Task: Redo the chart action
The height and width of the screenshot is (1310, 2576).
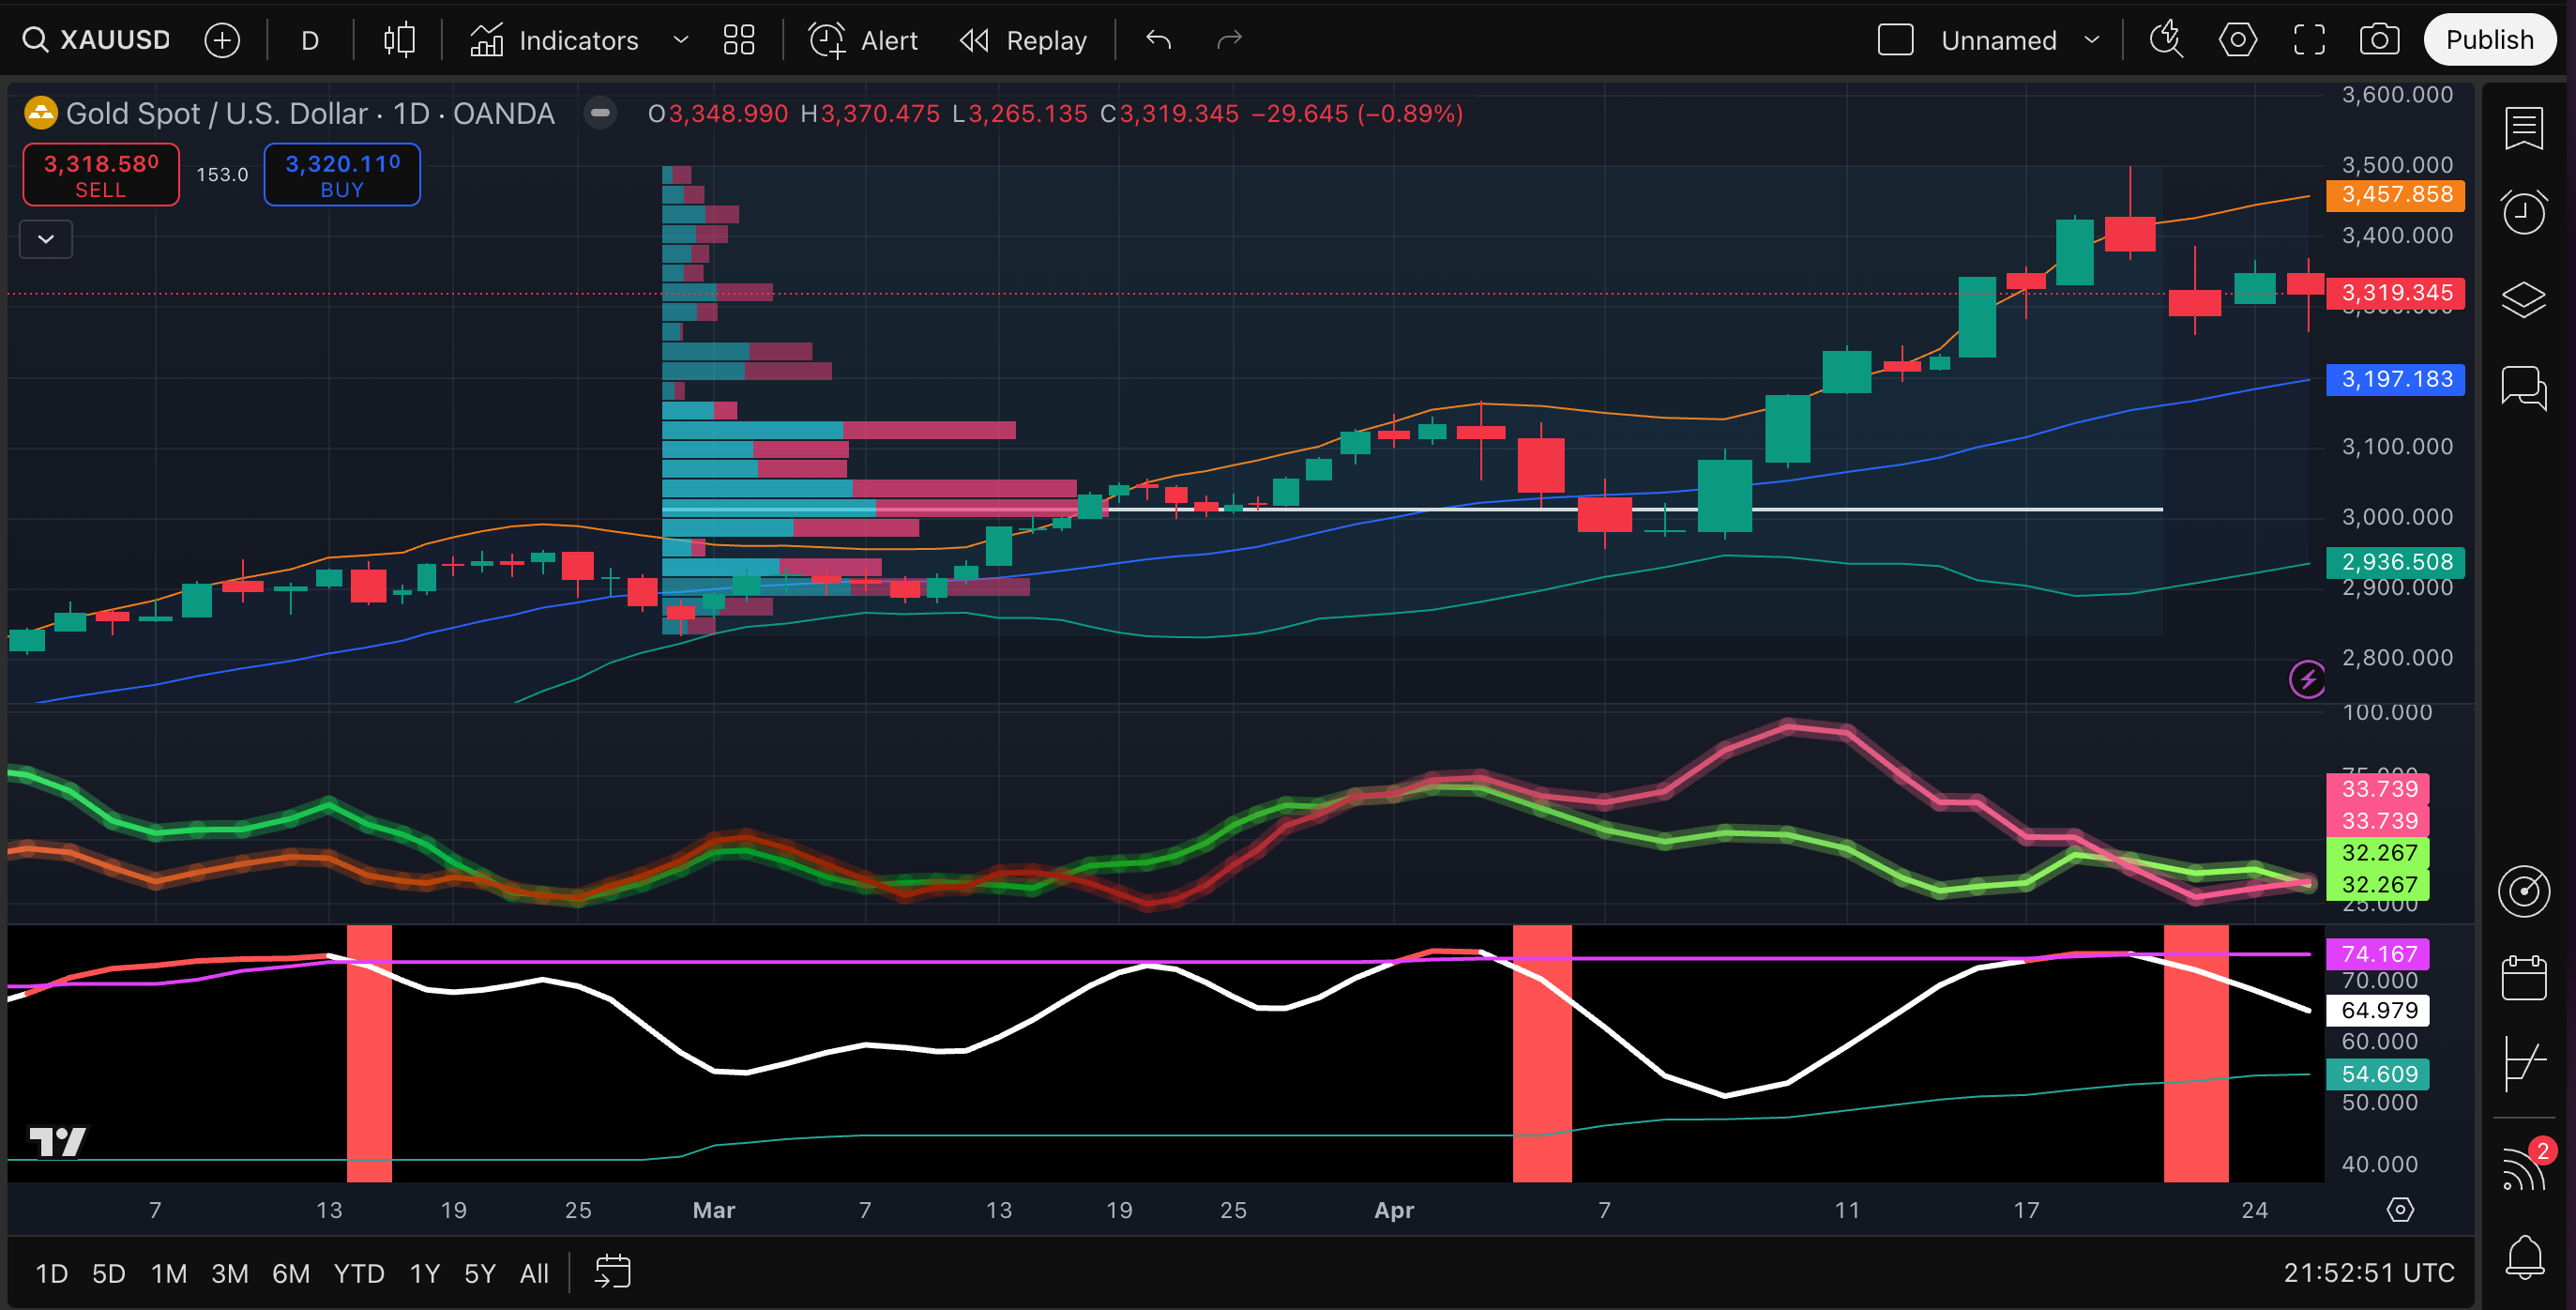Action: click(x=1229, y=40)
